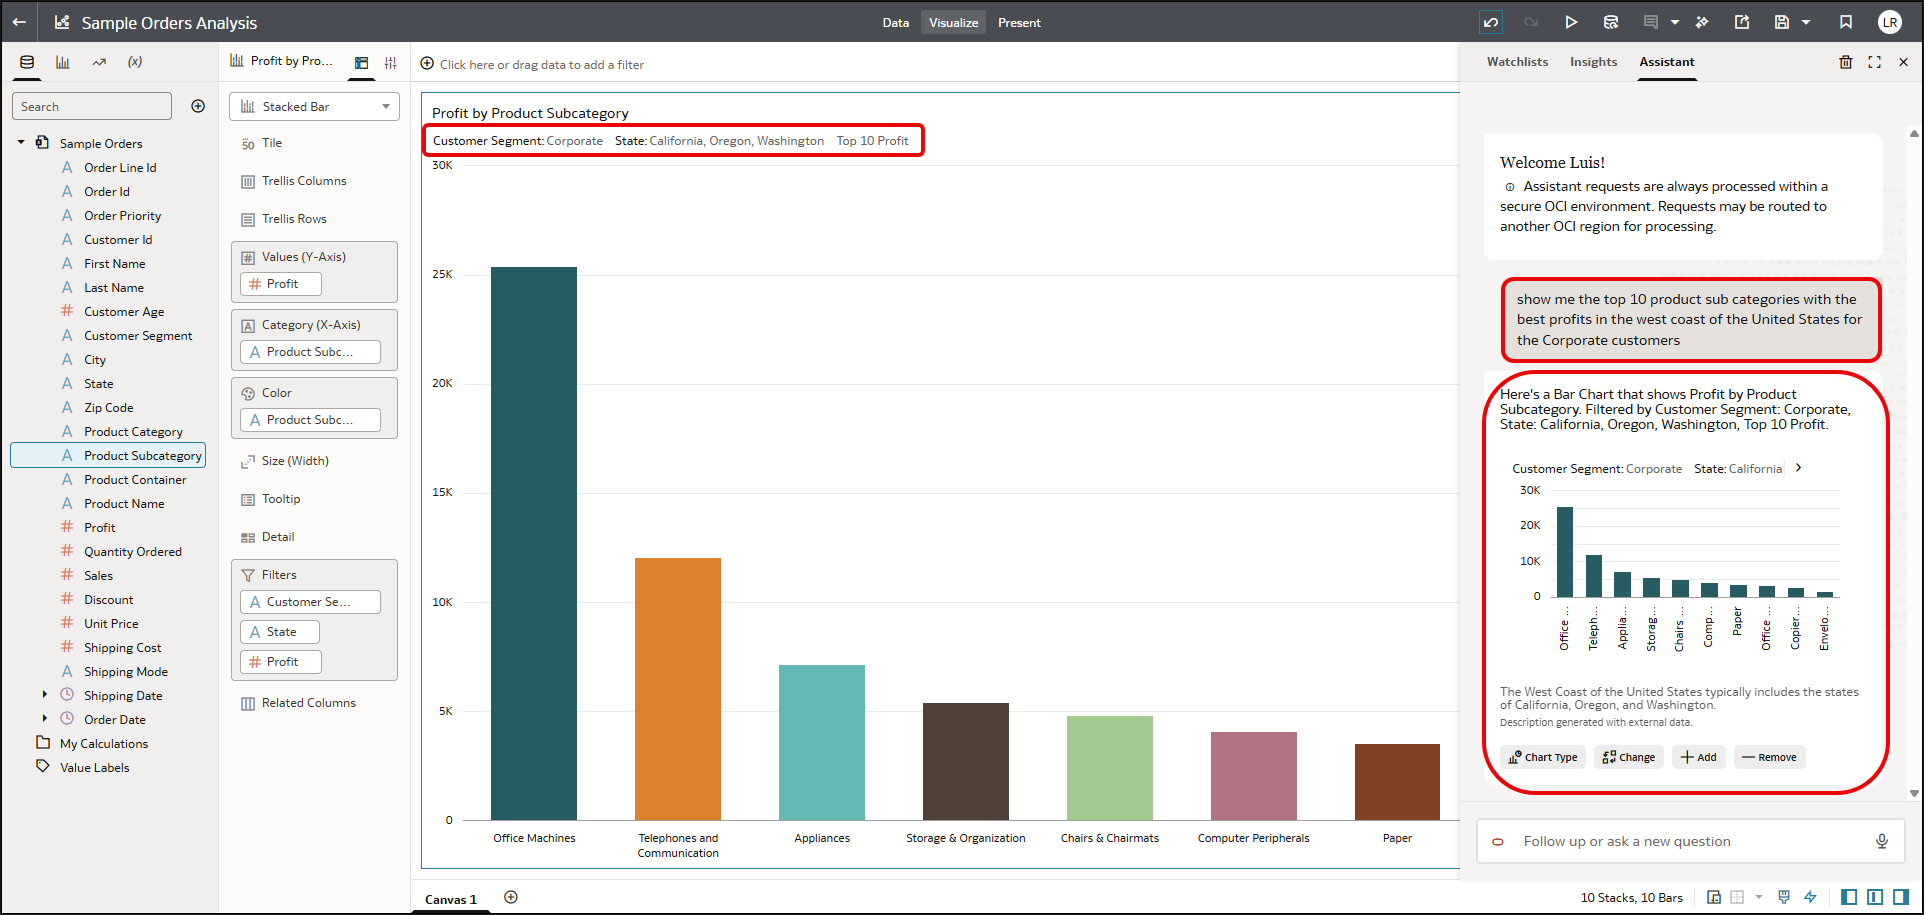
Task: Clear the Assistant chat with the trash icon
Action: click(x=1845, y=62)
